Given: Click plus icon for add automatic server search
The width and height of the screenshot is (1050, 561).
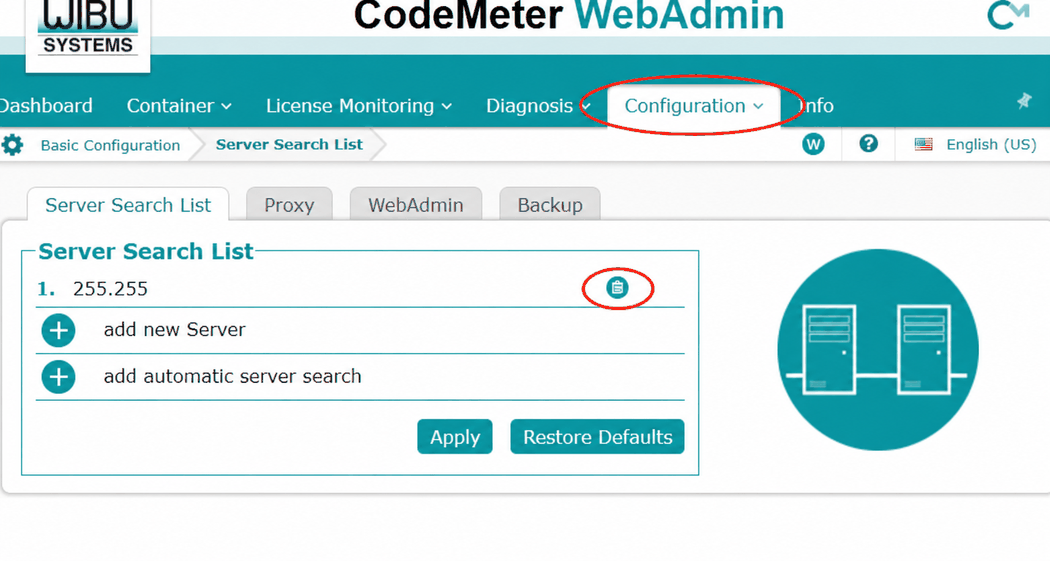Looking at the screenshot, I should pos(58,376).
